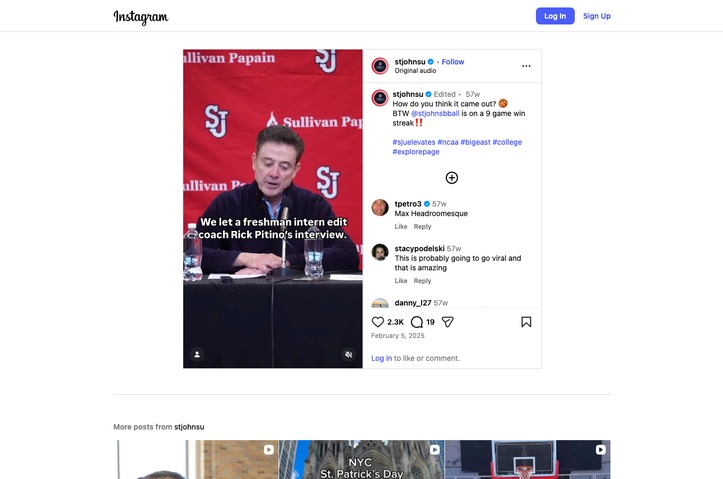Screen dimensions: 723x479
Task: Open the first brick building post thumbnail
Action: [196, 459]
